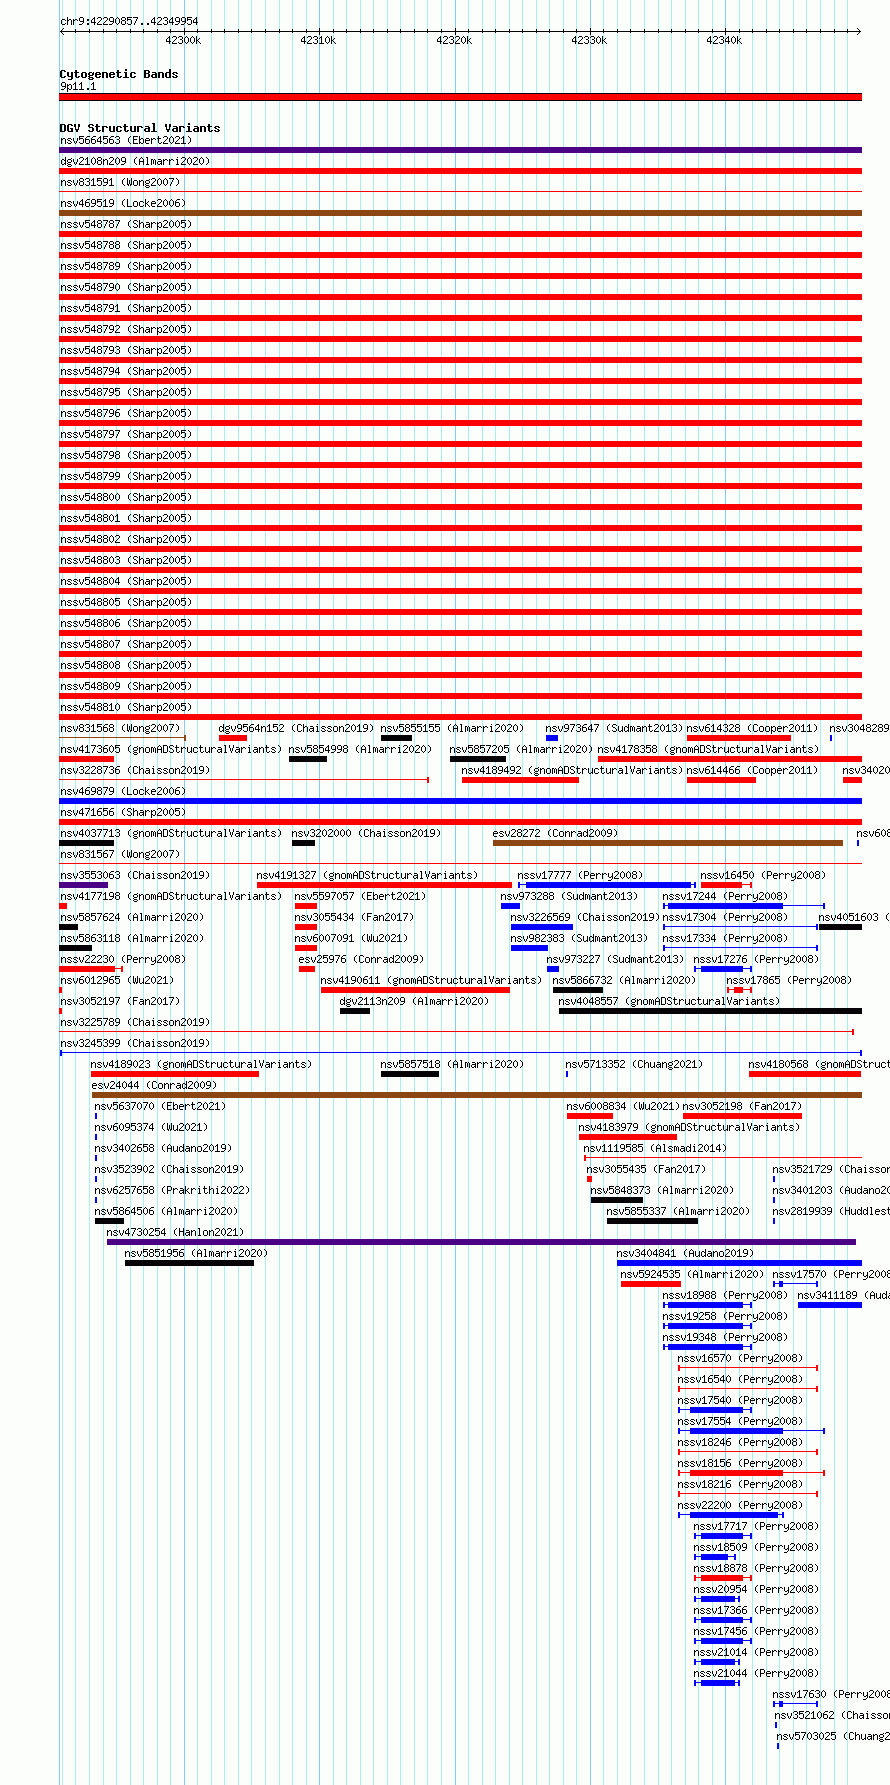Click the red cytogenetic band 9p11.1 bar
The image size is (890, 1785).
point(460,97)
